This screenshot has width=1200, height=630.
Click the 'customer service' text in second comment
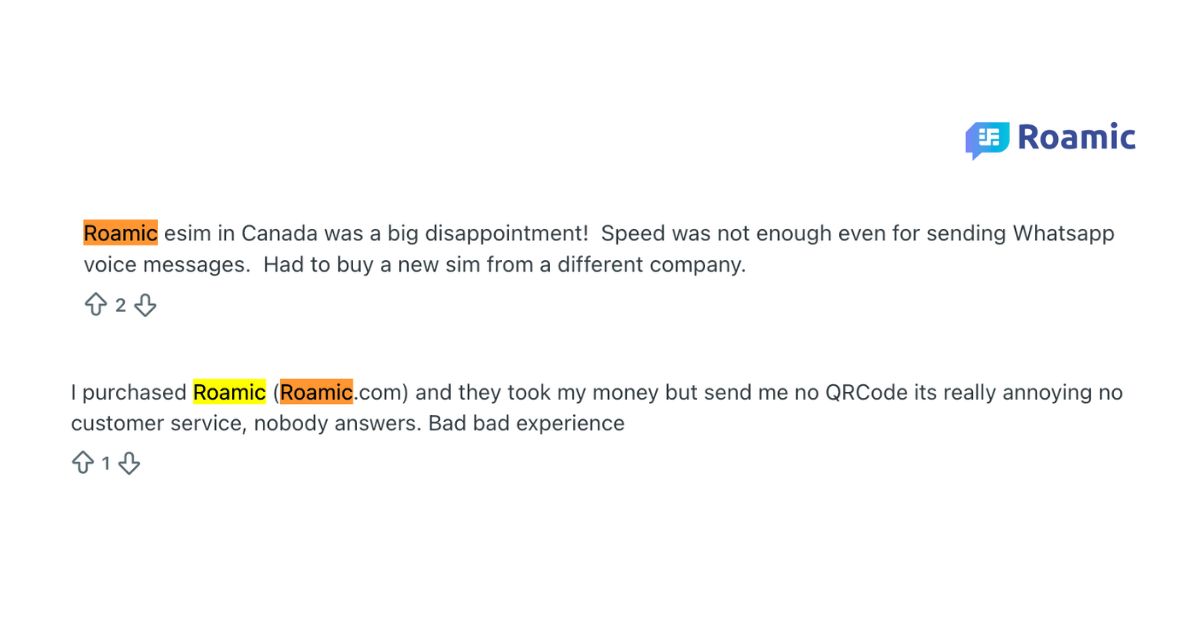coord(156,423)
